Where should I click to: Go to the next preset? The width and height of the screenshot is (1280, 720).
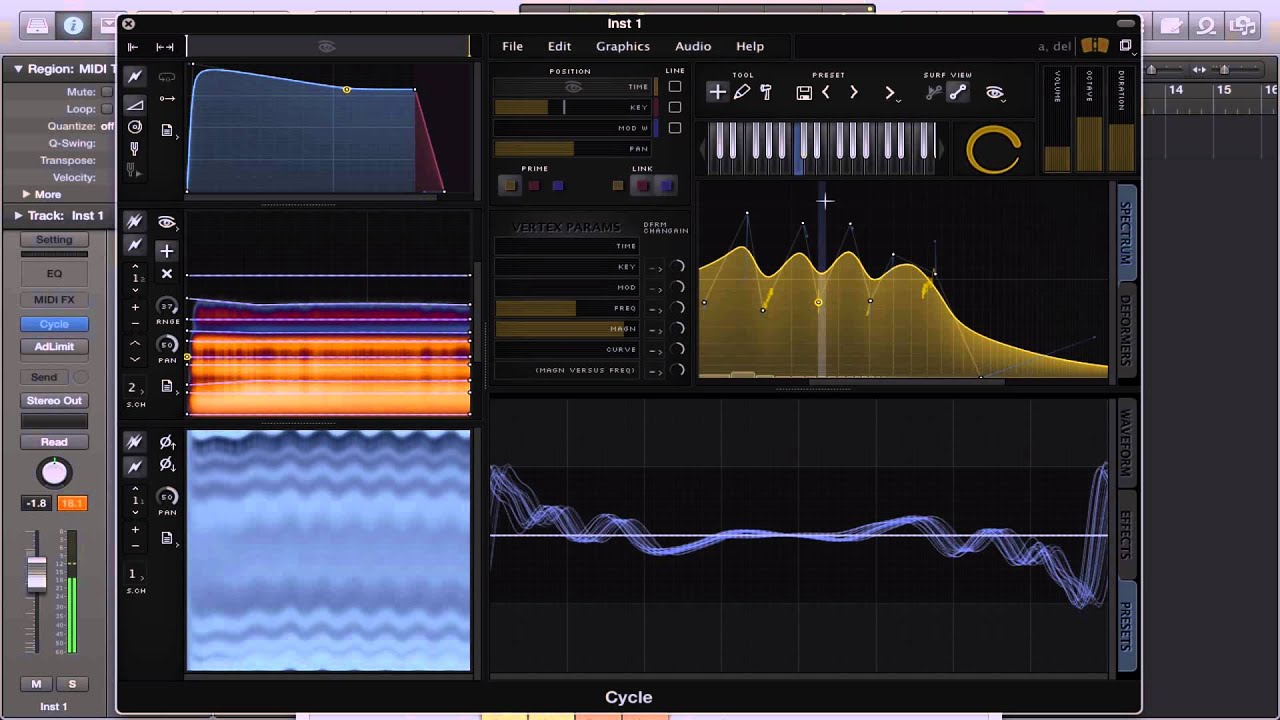point(853,92)
